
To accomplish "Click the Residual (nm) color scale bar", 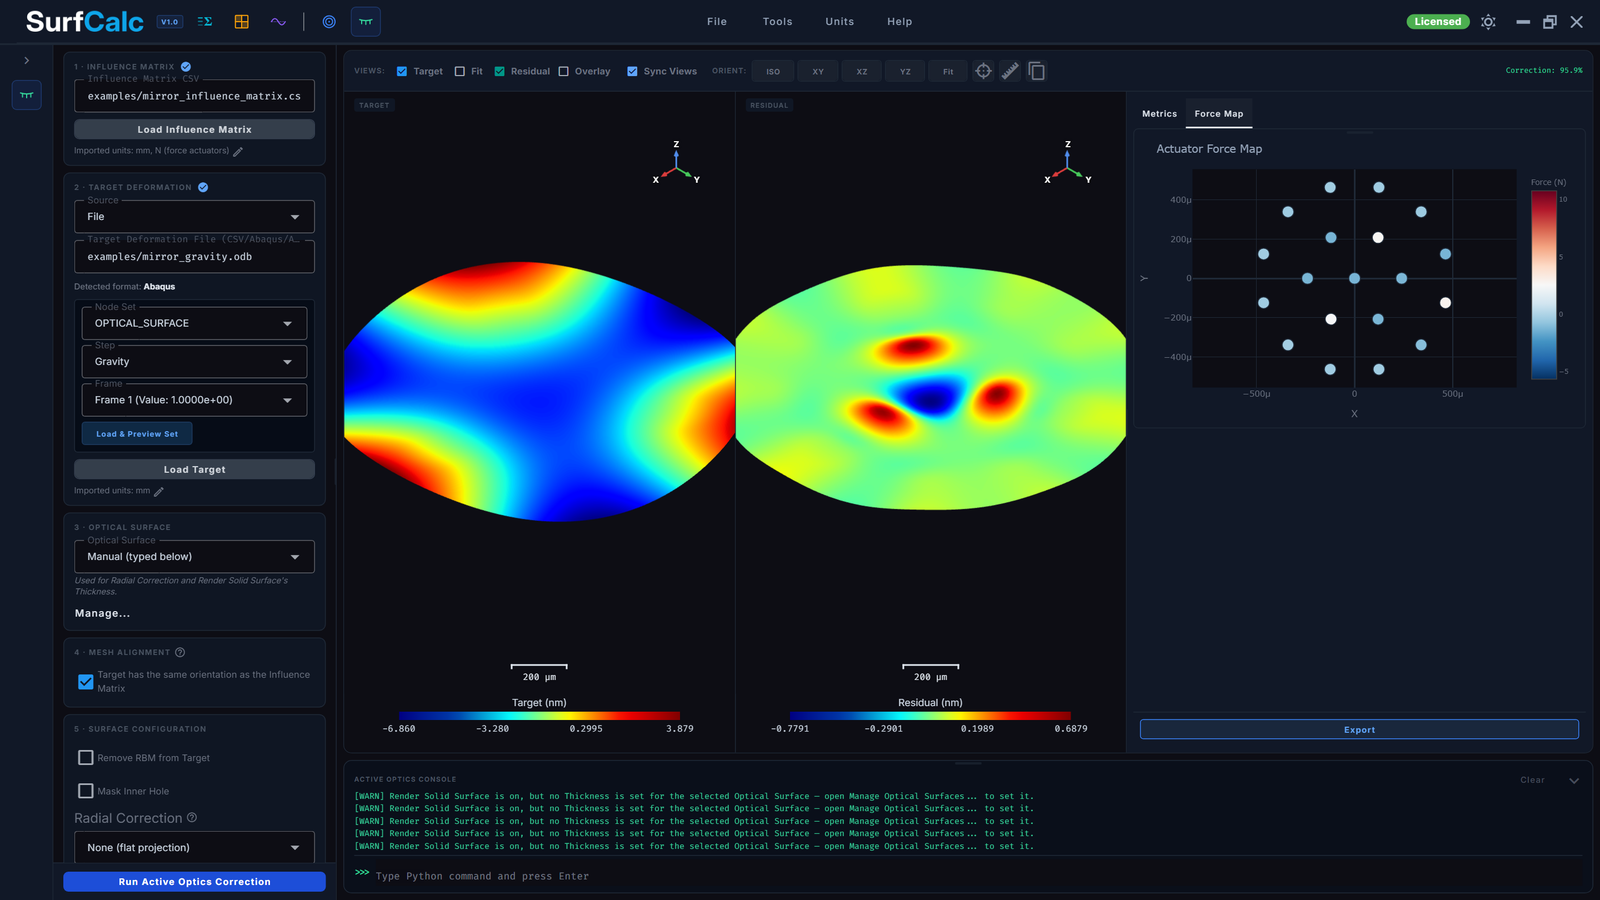I will click(930, 716).
